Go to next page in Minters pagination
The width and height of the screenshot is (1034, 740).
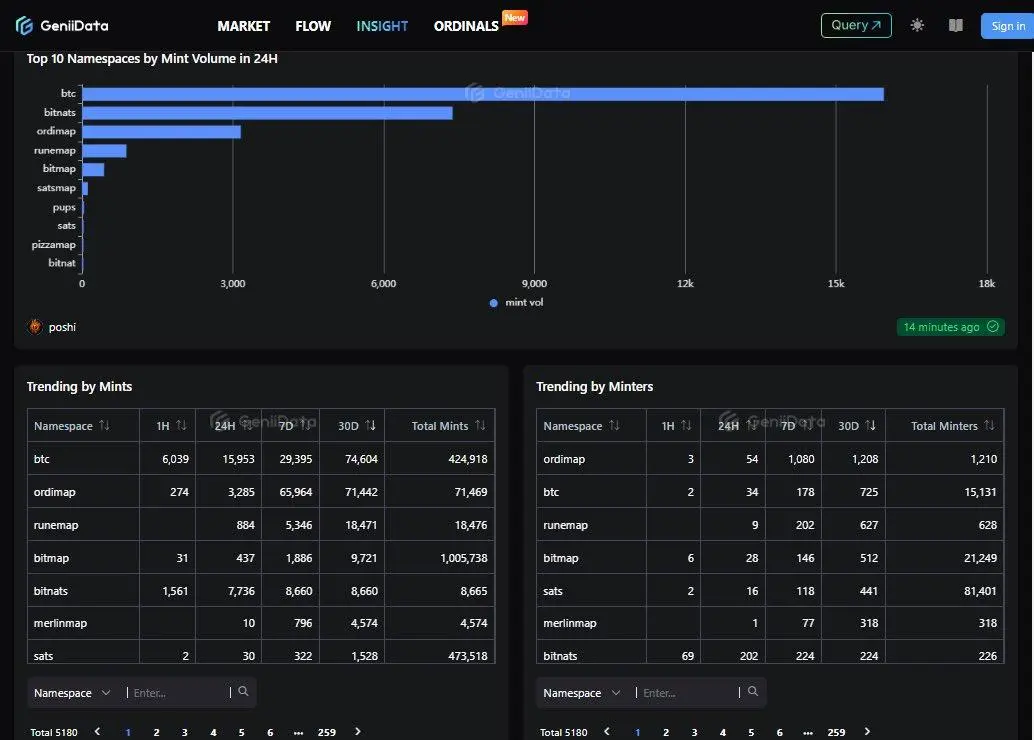click(867, 731)
